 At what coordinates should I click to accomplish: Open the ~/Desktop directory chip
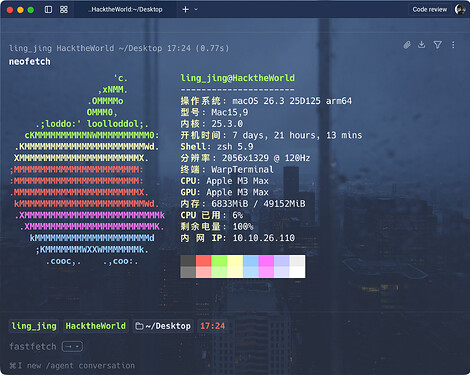tap(163, 326)
